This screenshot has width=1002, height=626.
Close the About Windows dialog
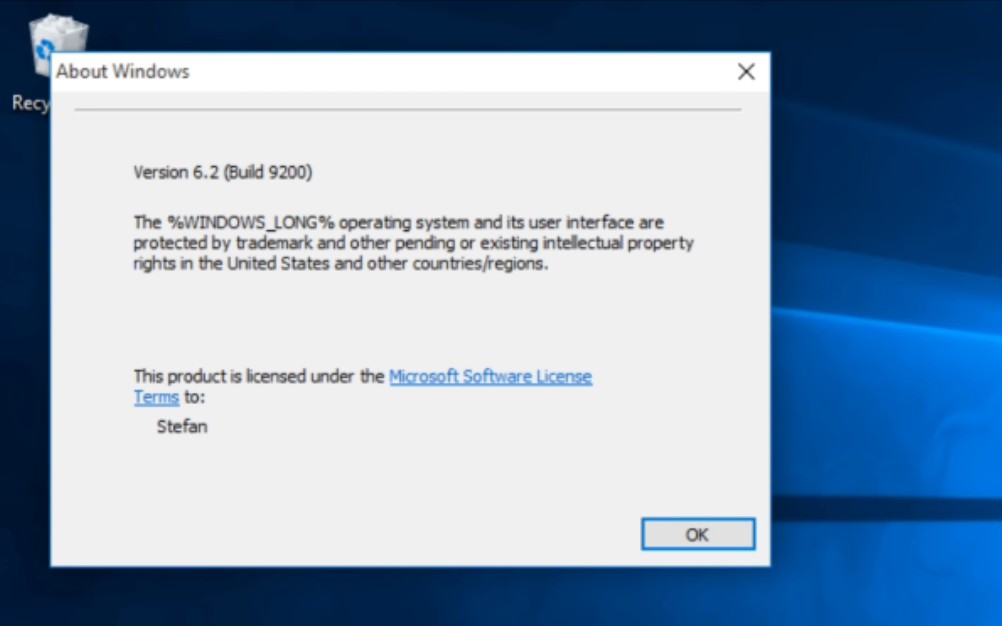coord(746,72)
